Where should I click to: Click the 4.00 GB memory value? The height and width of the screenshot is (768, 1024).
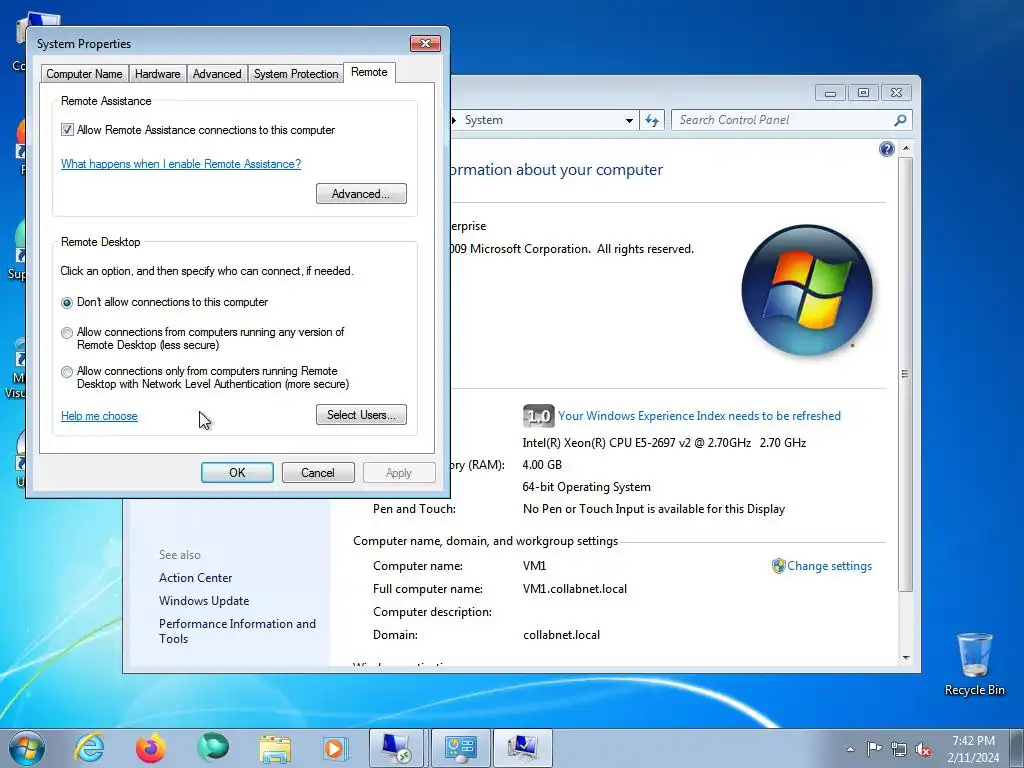(542, 465)
